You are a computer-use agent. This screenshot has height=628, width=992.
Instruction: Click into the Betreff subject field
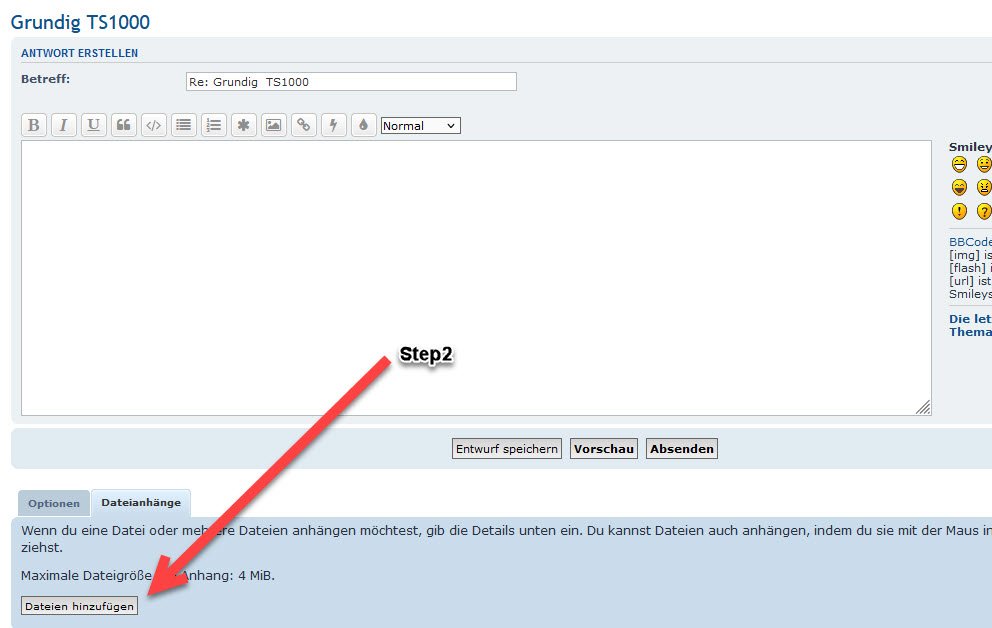[351, 82]
